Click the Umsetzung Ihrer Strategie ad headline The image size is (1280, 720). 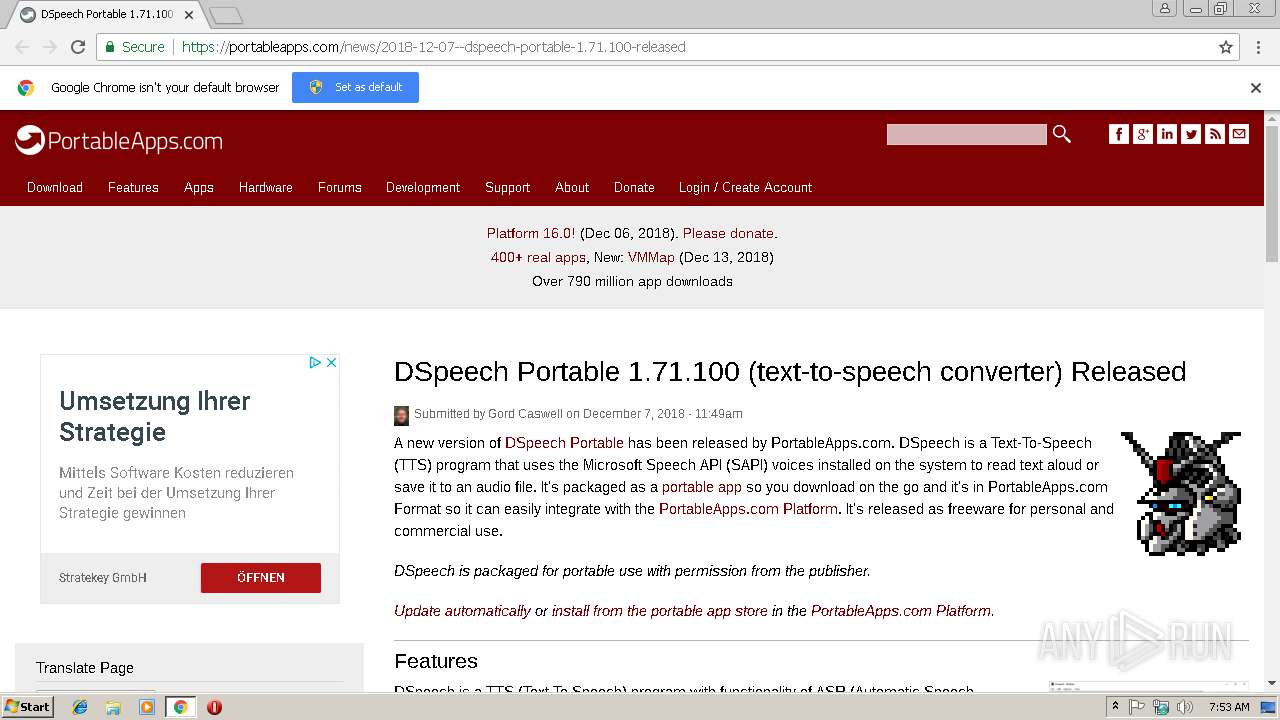(155, 417)
